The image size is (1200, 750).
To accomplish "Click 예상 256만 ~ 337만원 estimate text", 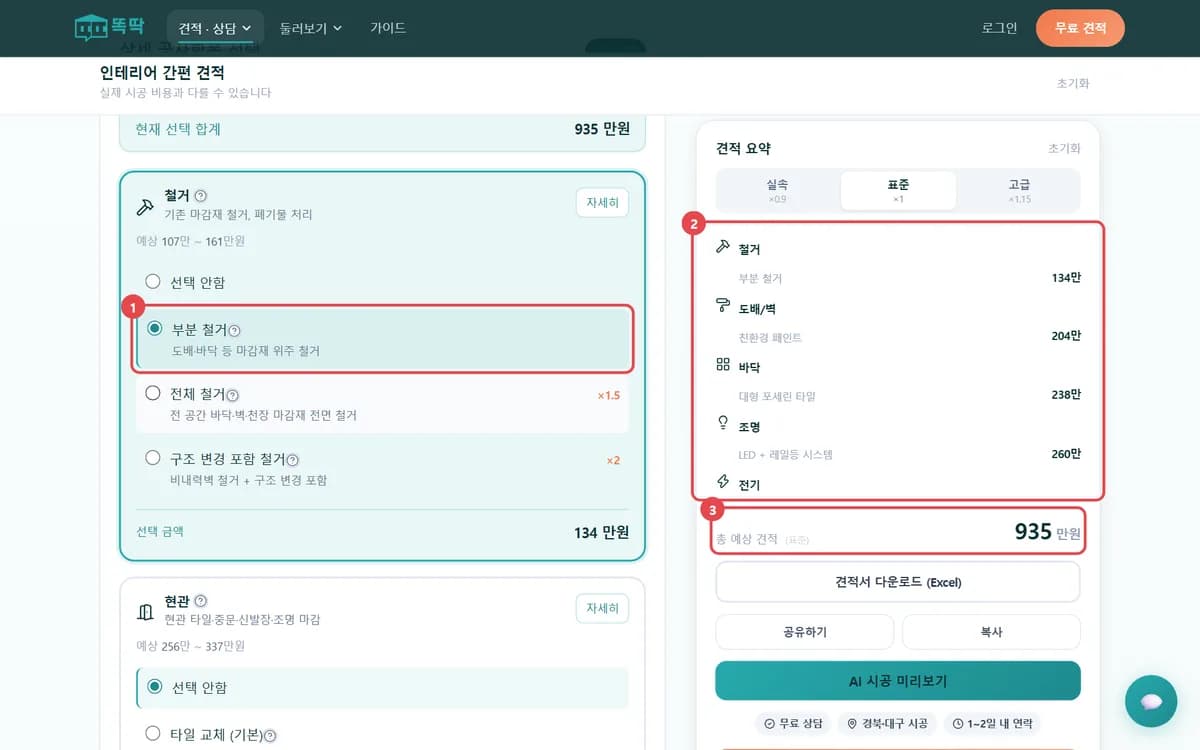I will pyautogui.click(x=190, y=646).
